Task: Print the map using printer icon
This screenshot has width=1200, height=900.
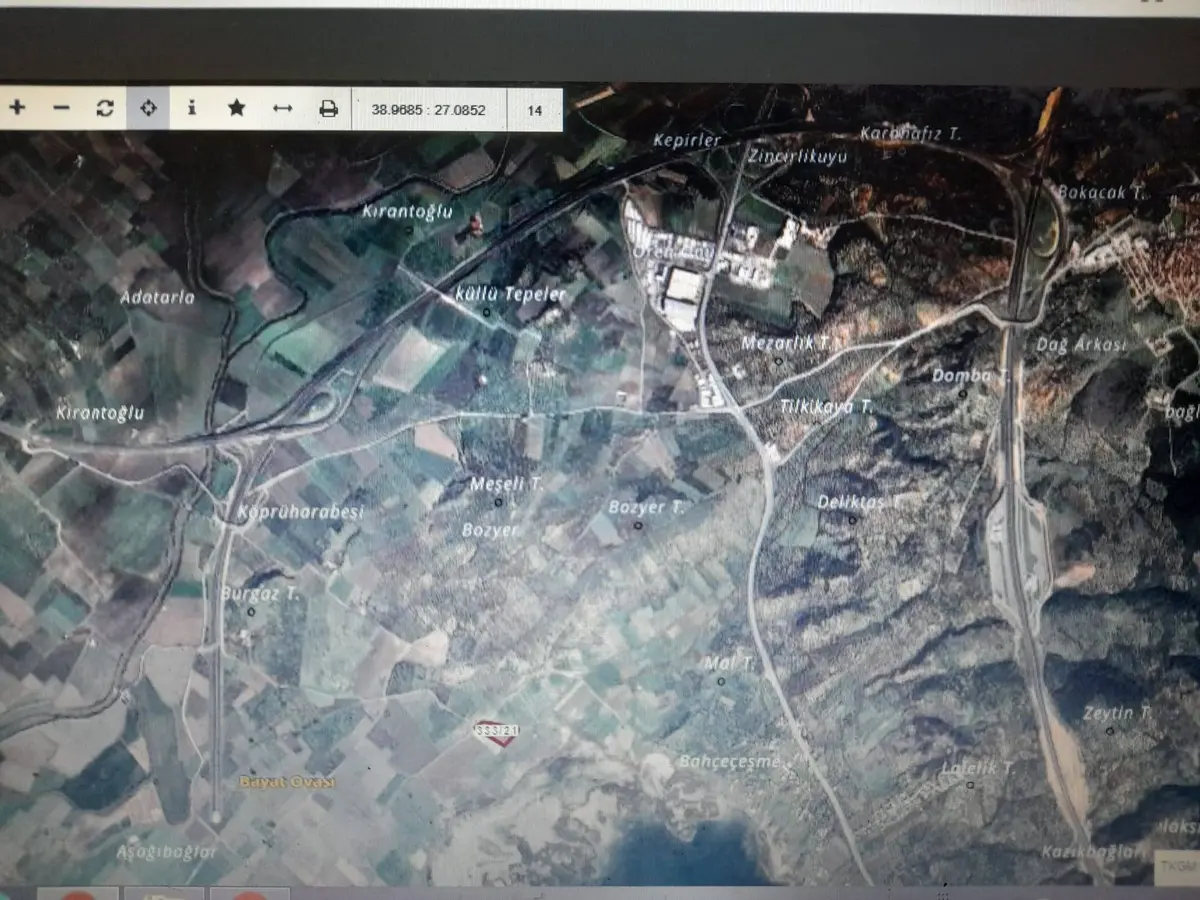Action: click(328, 109)
